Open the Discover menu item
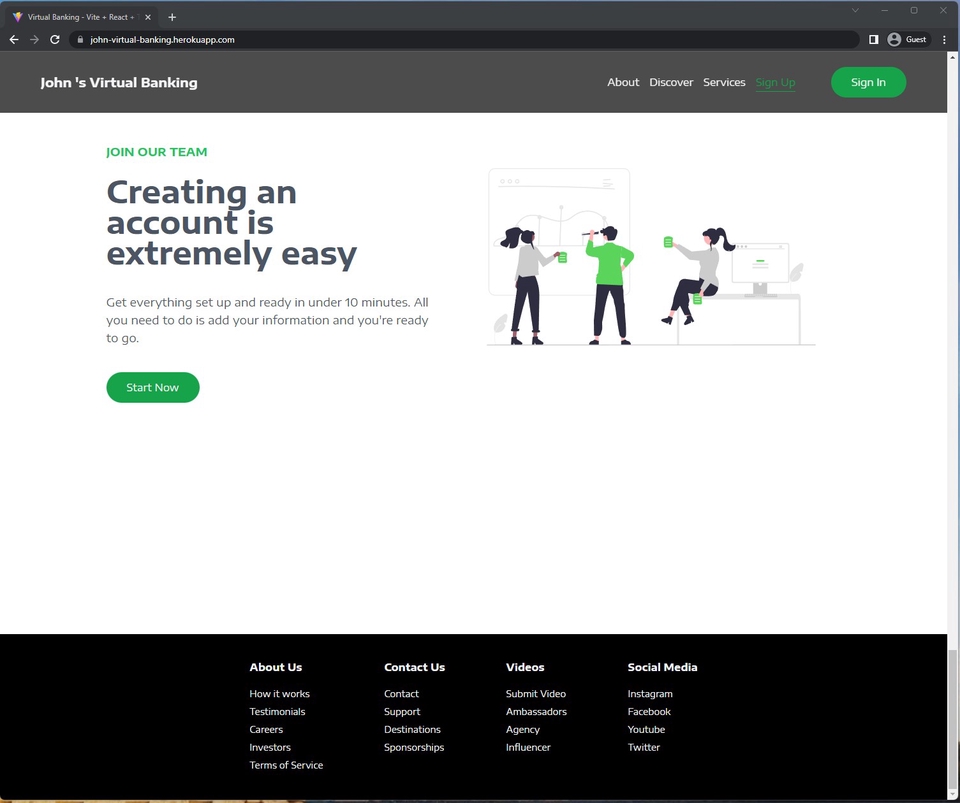 (671, 82)
